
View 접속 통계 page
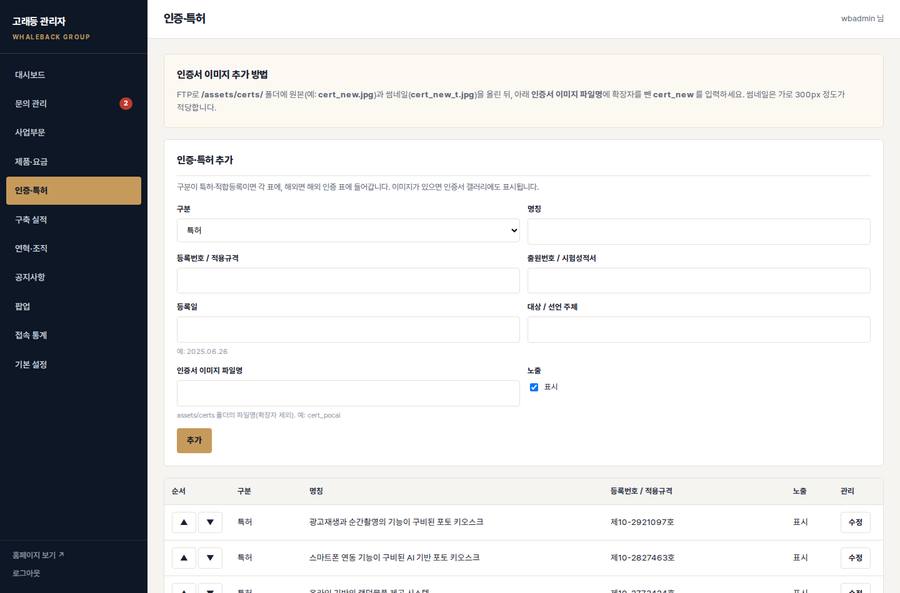[x=73, y=335]
